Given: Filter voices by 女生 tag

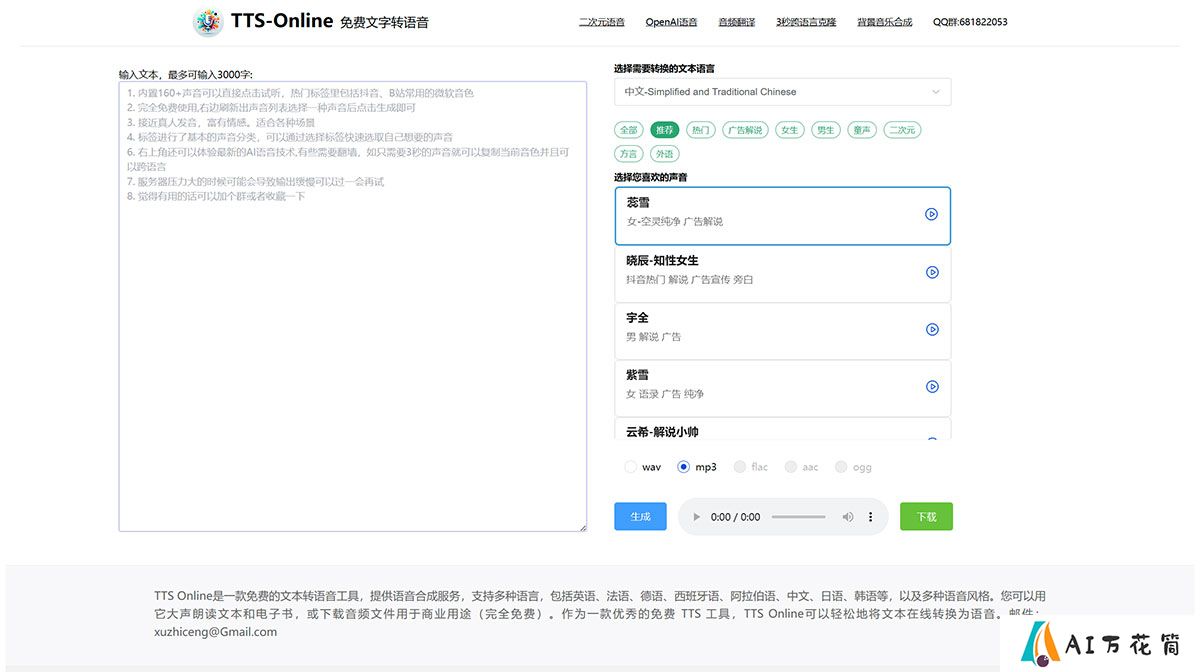Looking at the screenshot, I should (790, 130).
